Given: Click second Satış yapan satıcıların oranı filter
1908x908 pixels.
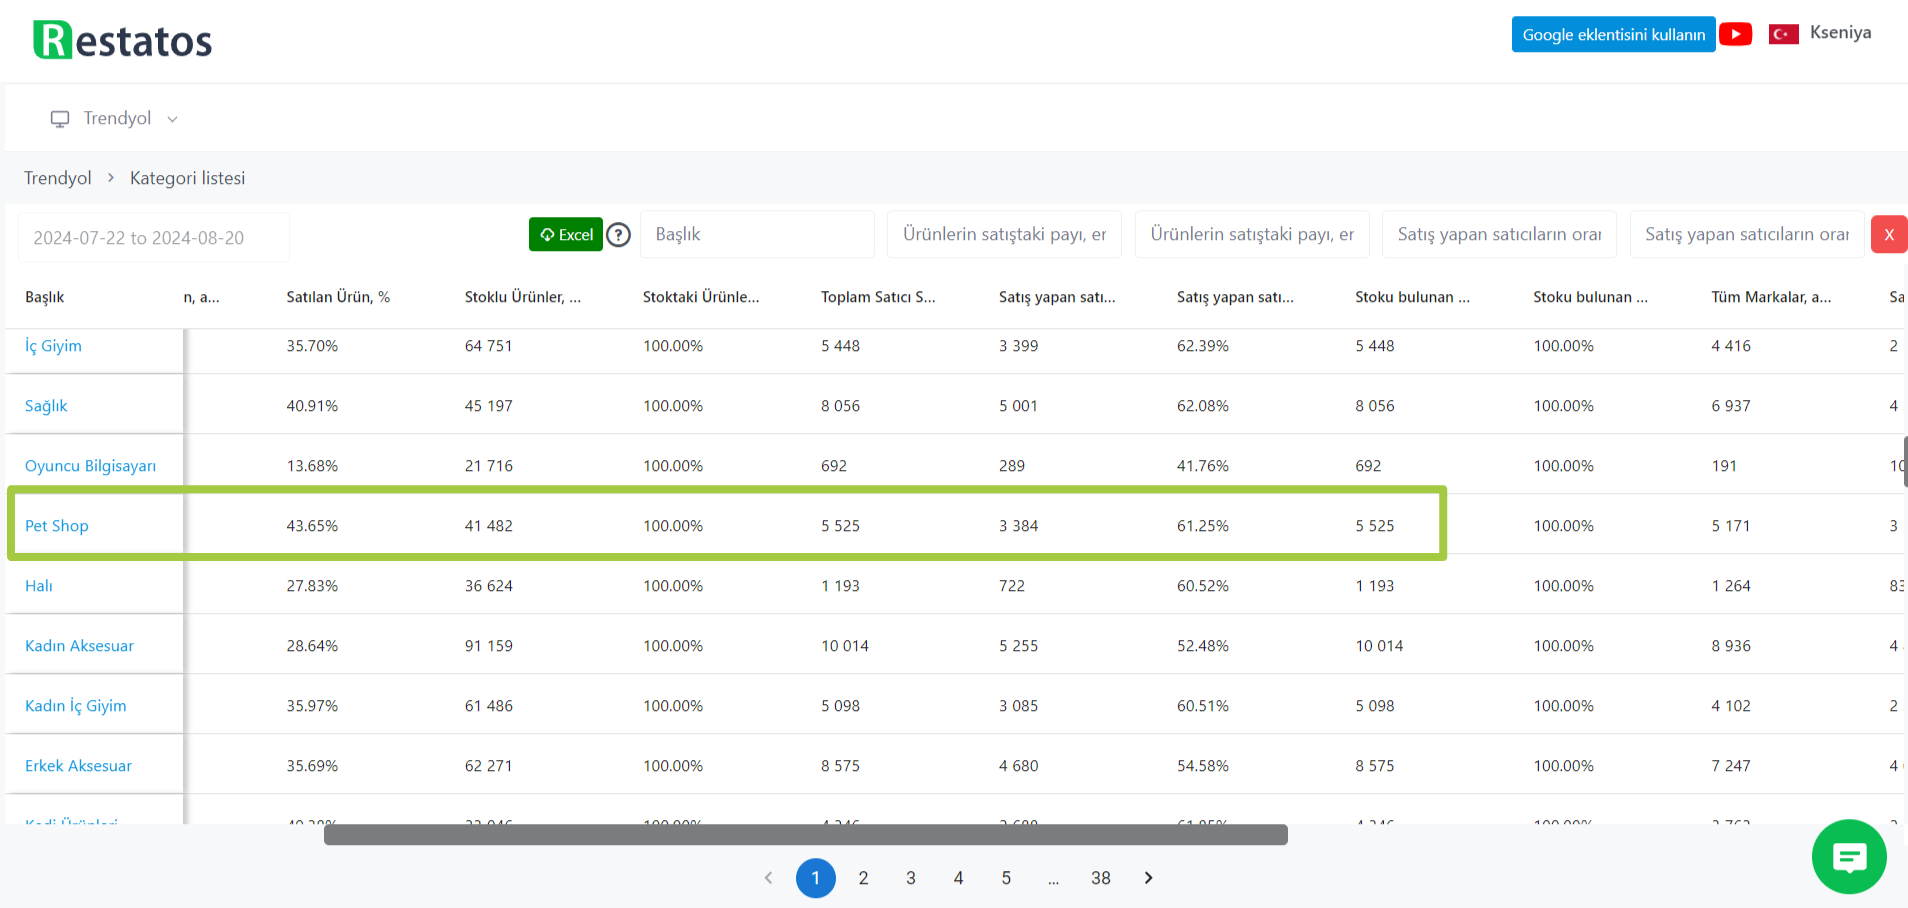Looking at the screenshot, I should (x=1747, y=234).
